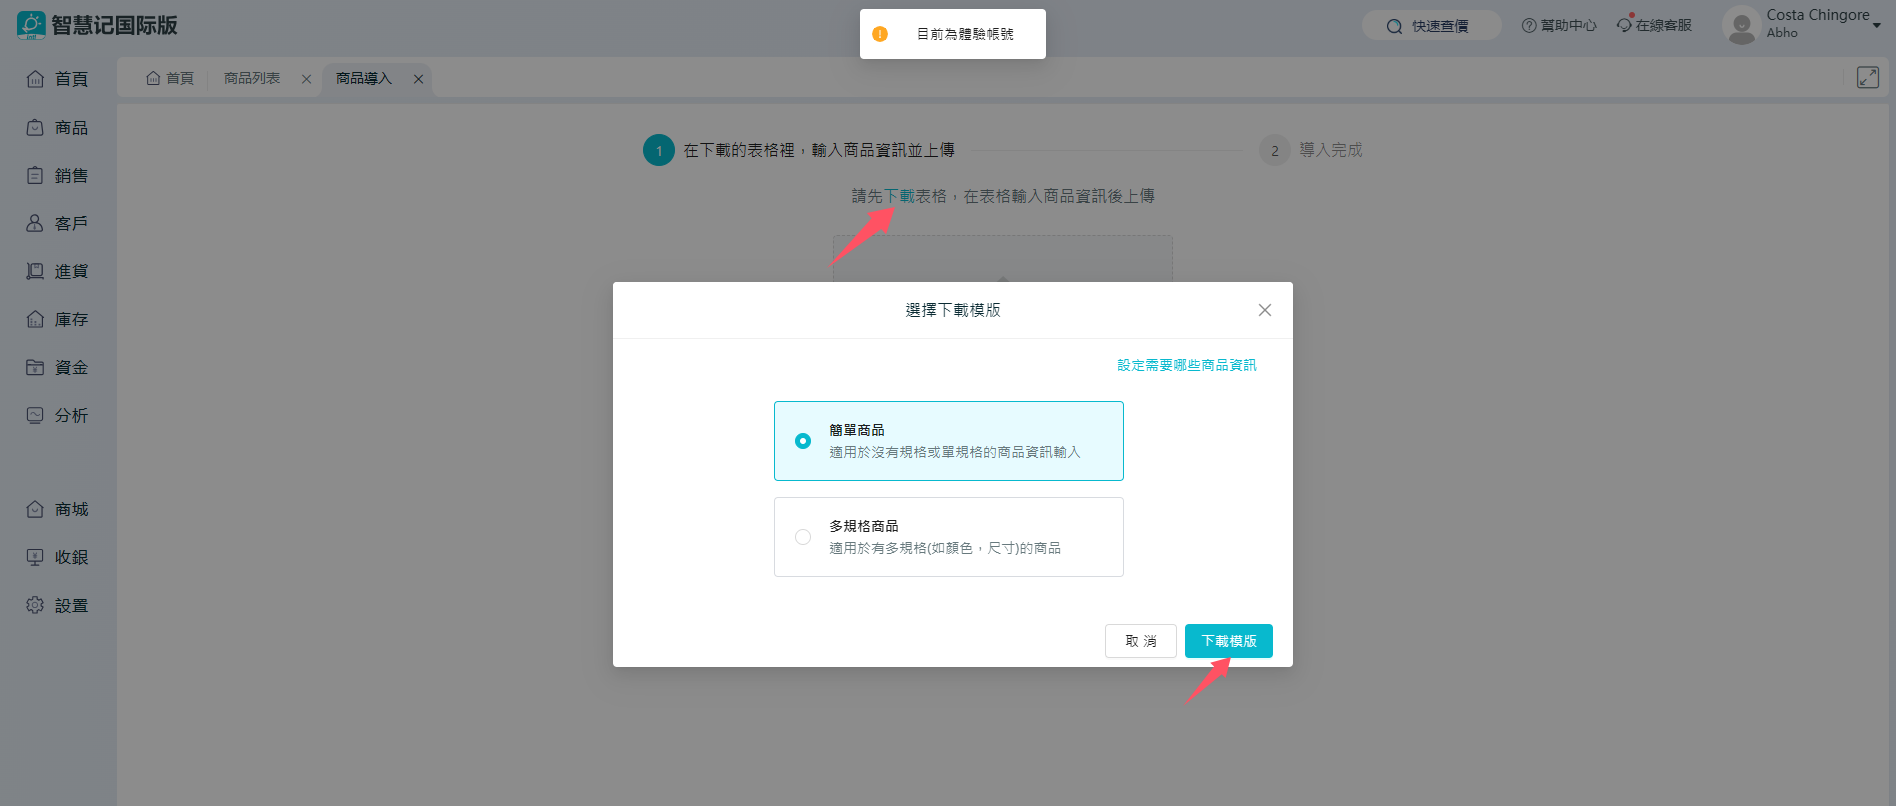1896x806 pixels.
Task: Open the 資金 funds sidebar icon
Action: tap(35, 367)
